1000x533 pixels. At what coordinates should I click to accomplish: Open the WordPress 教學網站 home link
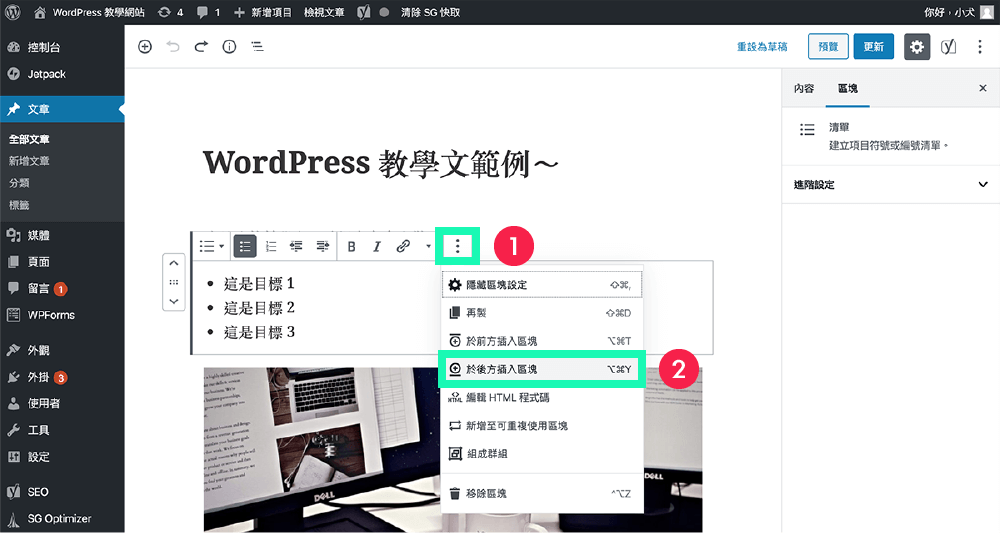pos(89,12)
